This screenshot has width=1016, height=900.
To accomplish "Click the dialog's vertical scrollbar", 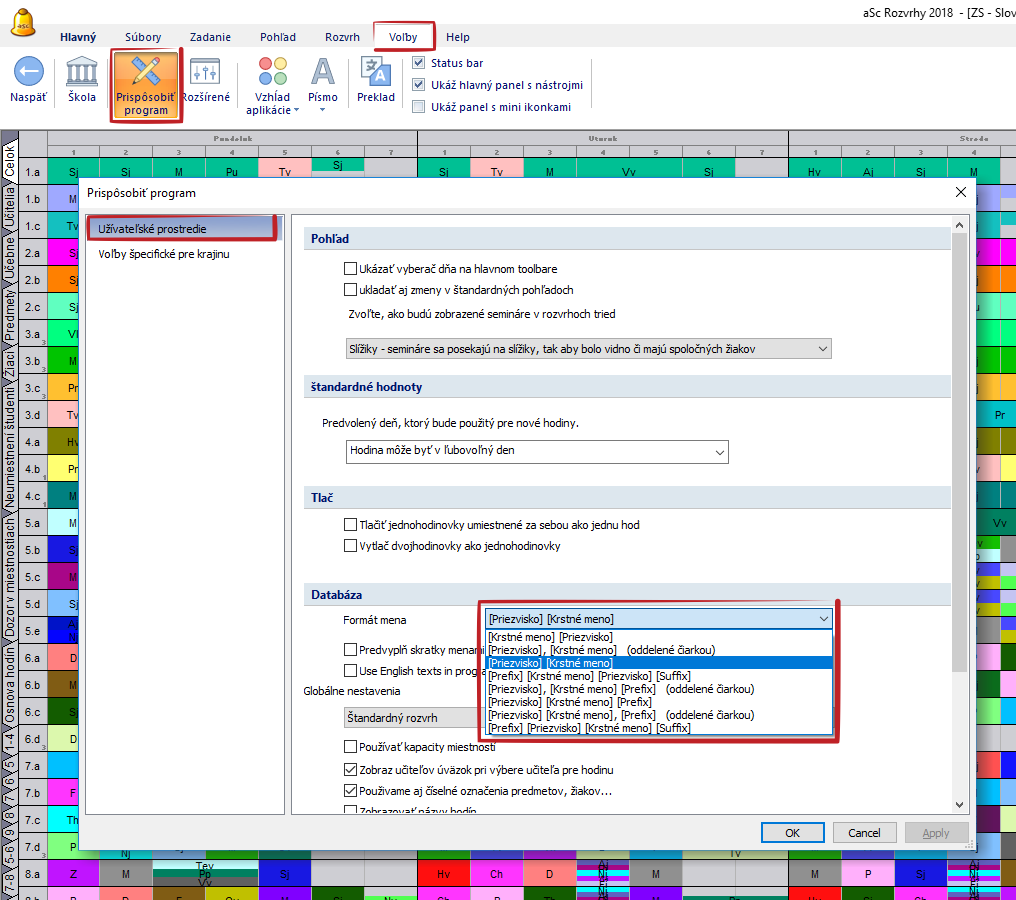I will click(959, 450).
